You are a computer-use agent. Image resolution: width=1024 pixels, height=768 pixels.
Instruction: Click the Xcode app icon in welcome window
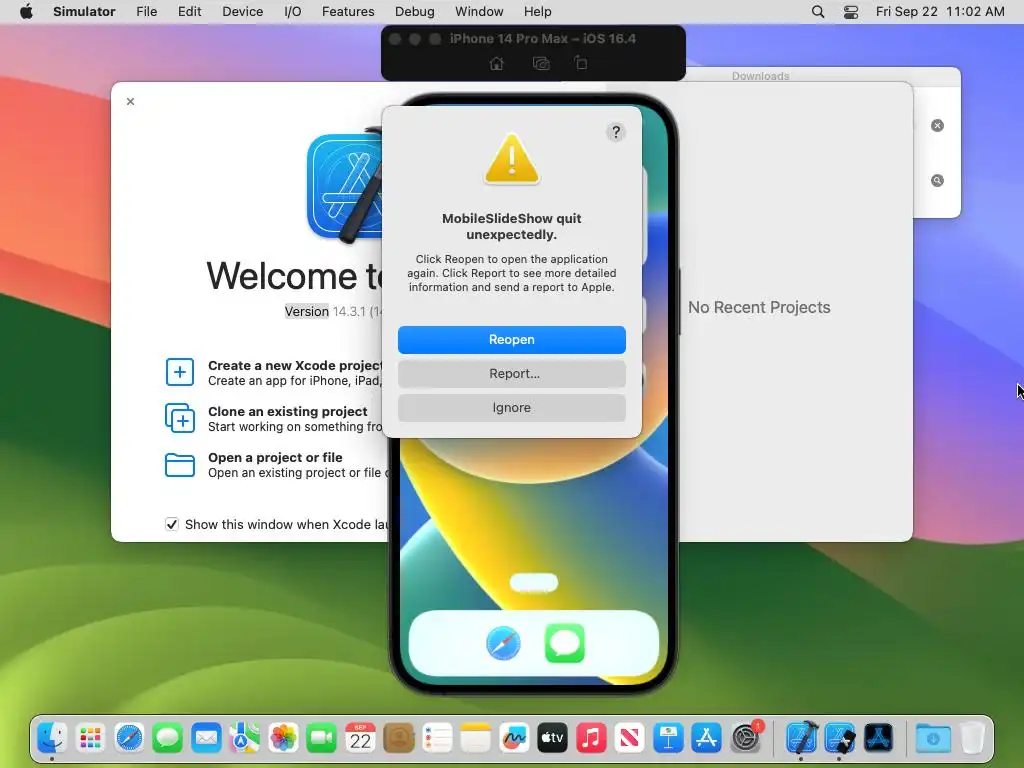pos(346,185)
